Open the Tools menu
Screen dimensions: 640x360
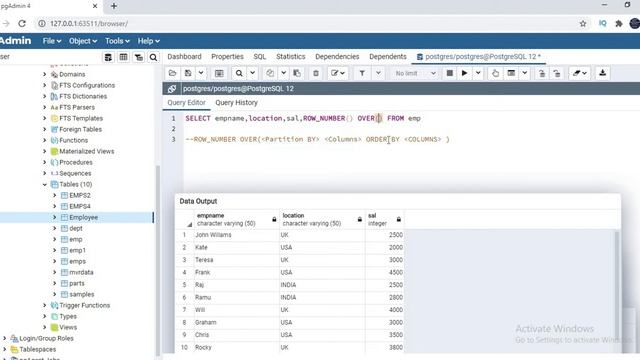pos(117,41)
